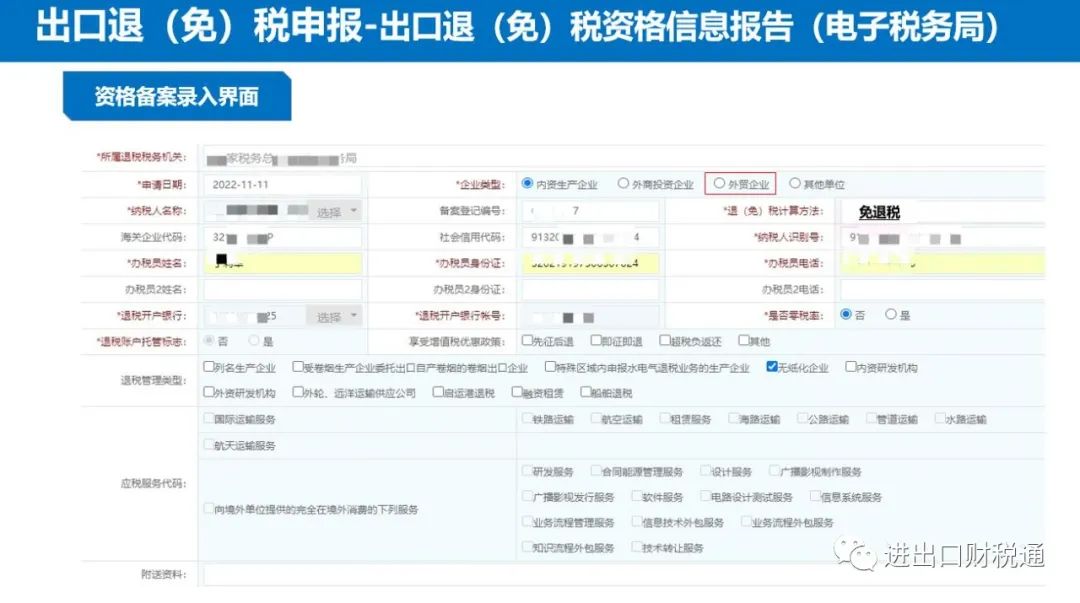
Task: Check the 启运港退税 checkbox
Action: click(x=437, y=392)
